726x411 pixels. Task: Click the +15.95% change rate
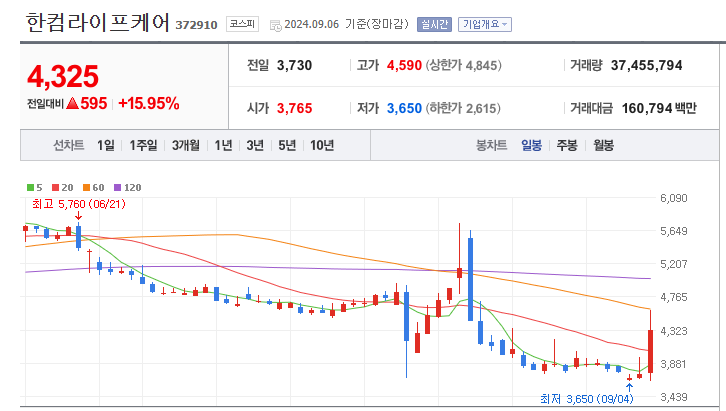coord(149,103)
